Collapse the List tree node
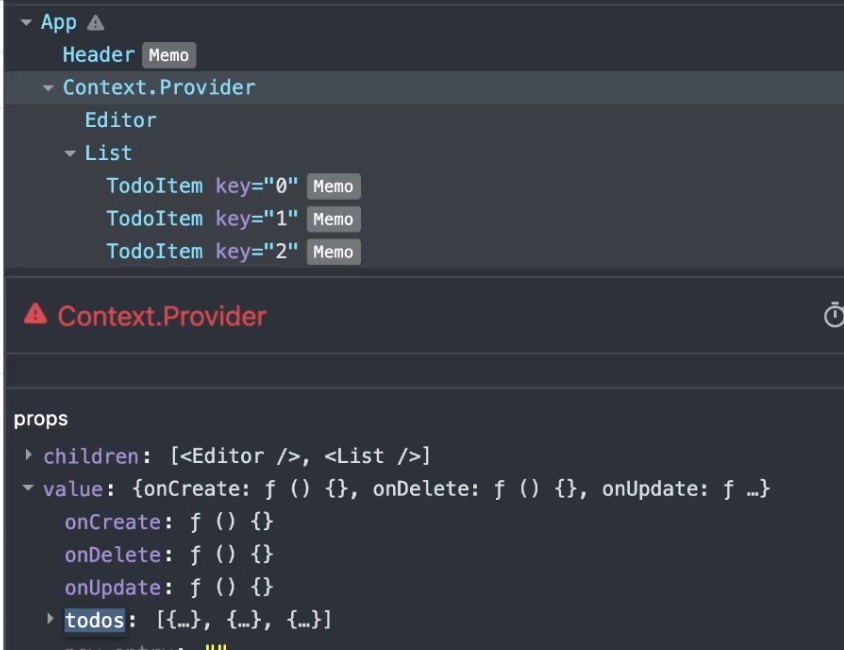This screenshot has height=650, width=844. point(70,153)
